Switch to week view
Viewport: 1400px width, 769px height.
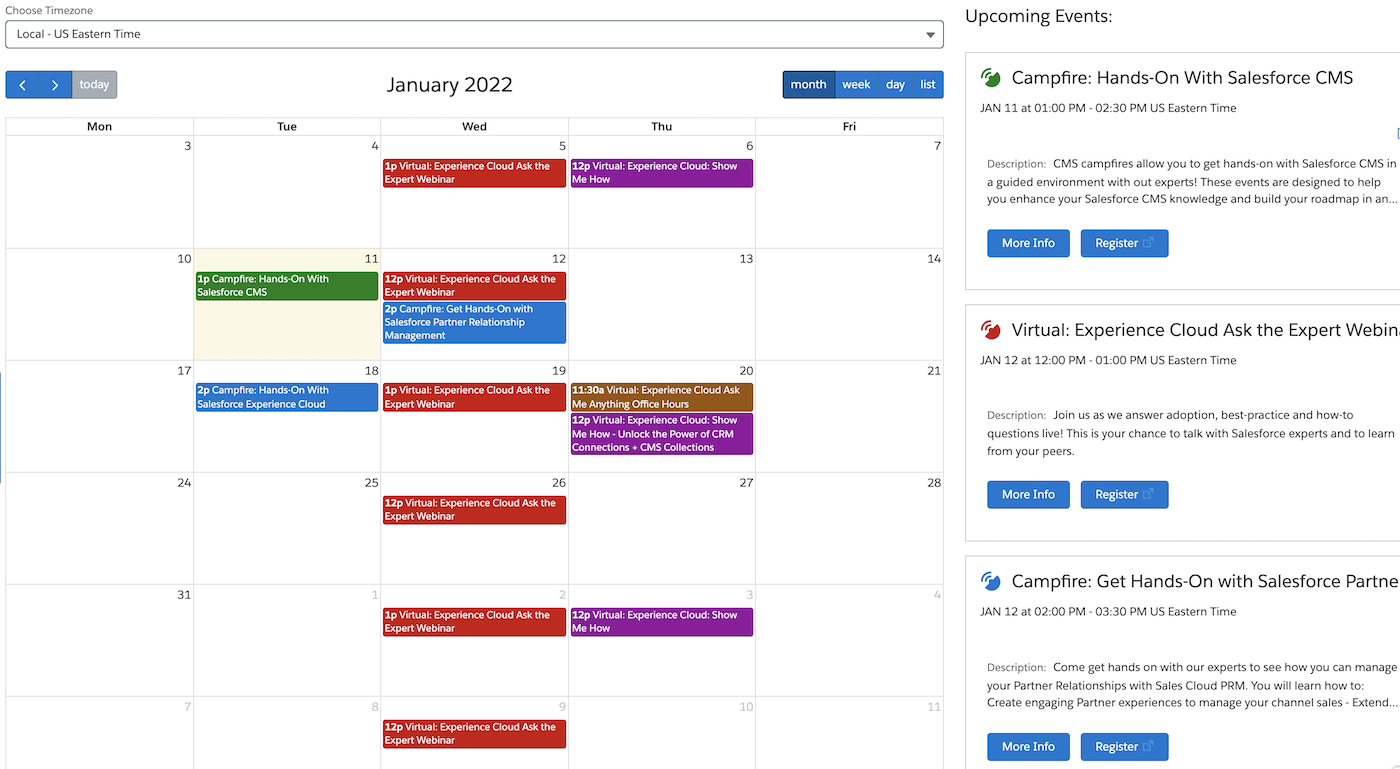(856, 85)
